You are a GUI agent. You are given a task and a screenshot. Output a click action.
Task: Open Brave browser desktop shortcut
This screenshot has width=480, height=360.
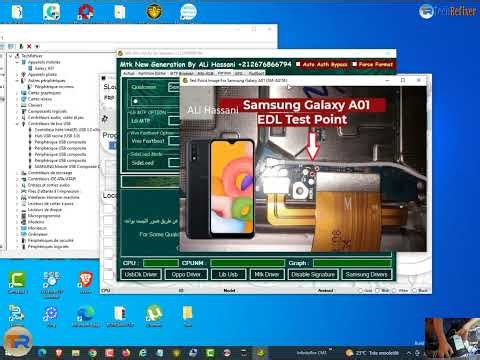85,282
